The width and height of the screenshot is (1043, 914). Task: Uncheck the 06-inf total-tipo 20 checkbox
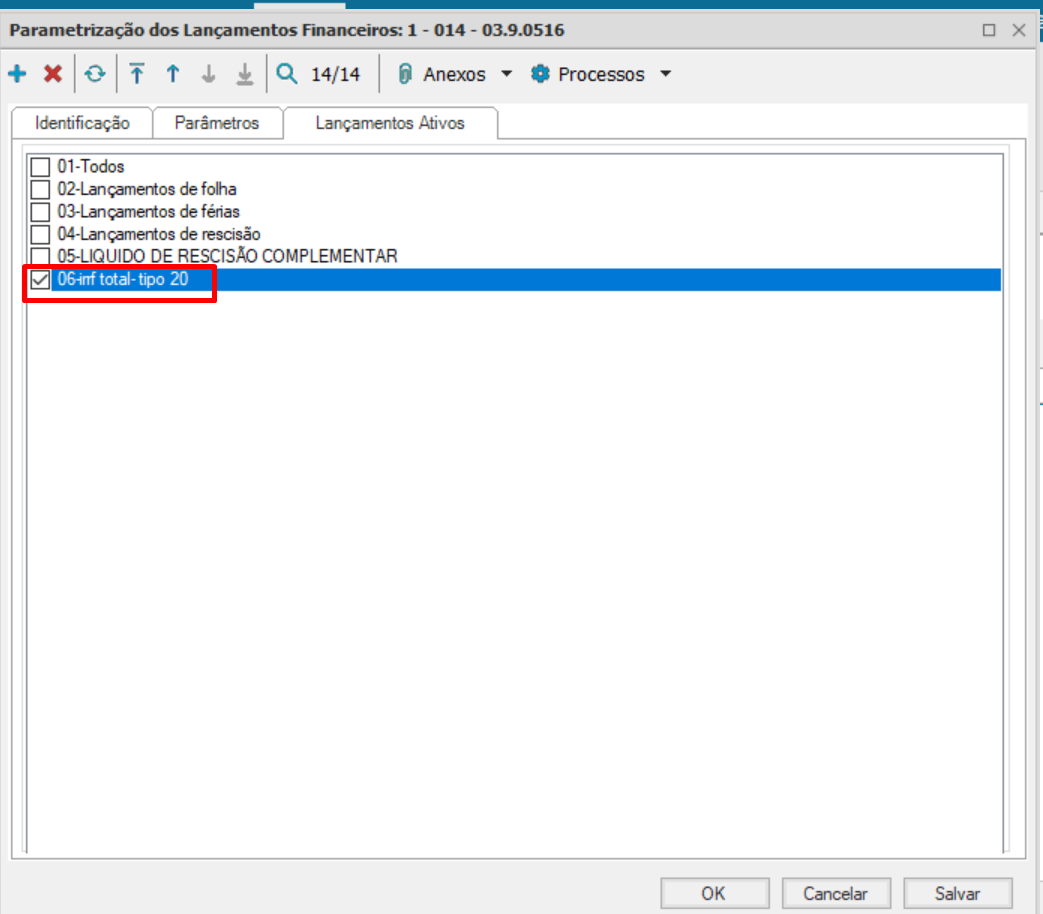40,279
